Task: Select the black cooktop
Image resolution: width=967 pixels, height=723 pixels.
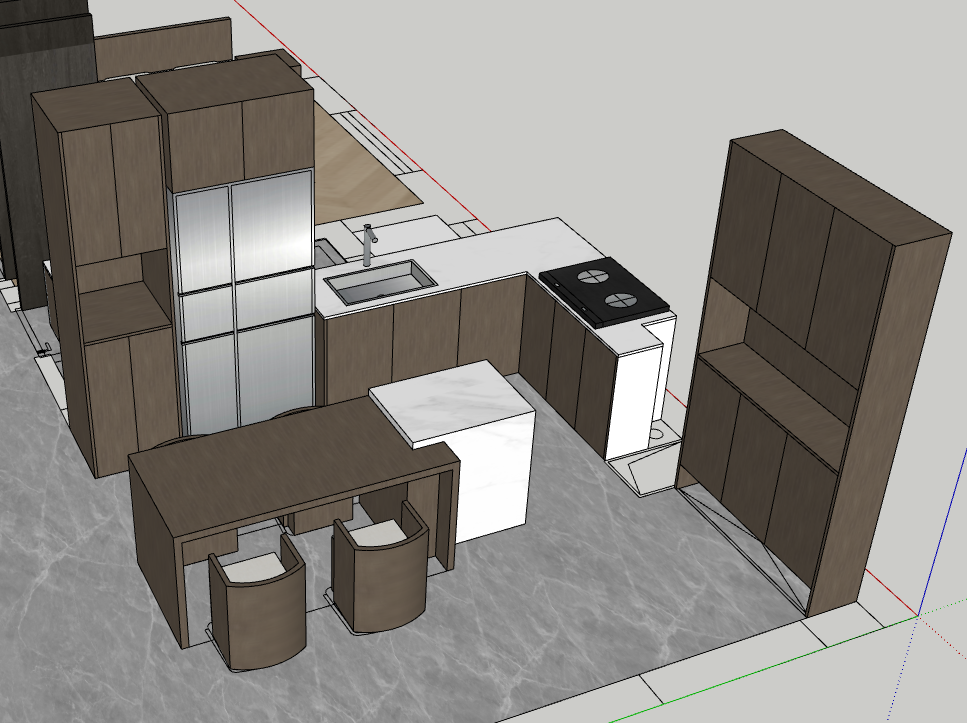Action: pyautogui.click(x=602, y=291)
